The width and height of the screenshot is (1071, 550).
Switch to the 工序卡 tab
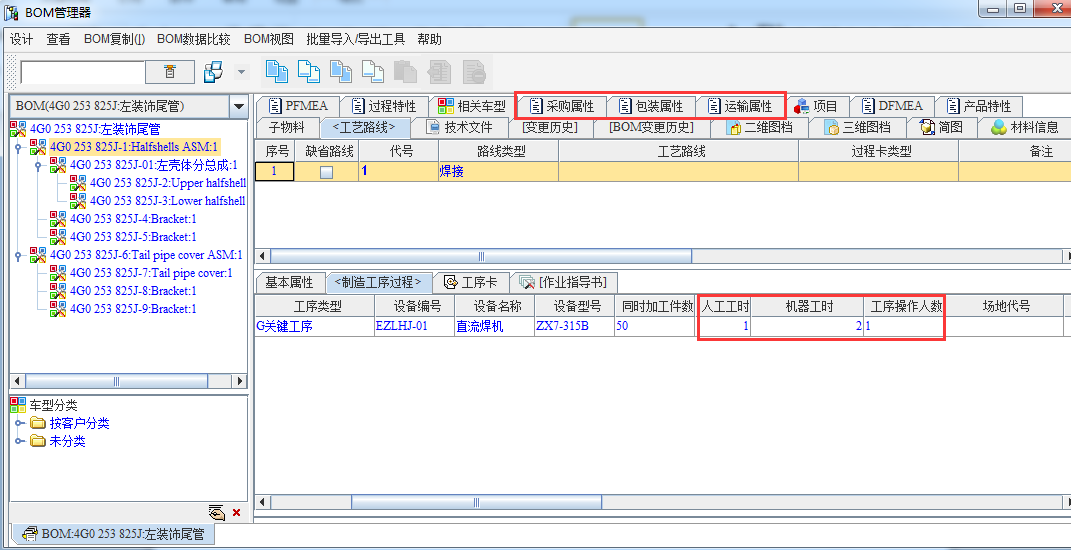pos(471,282)
